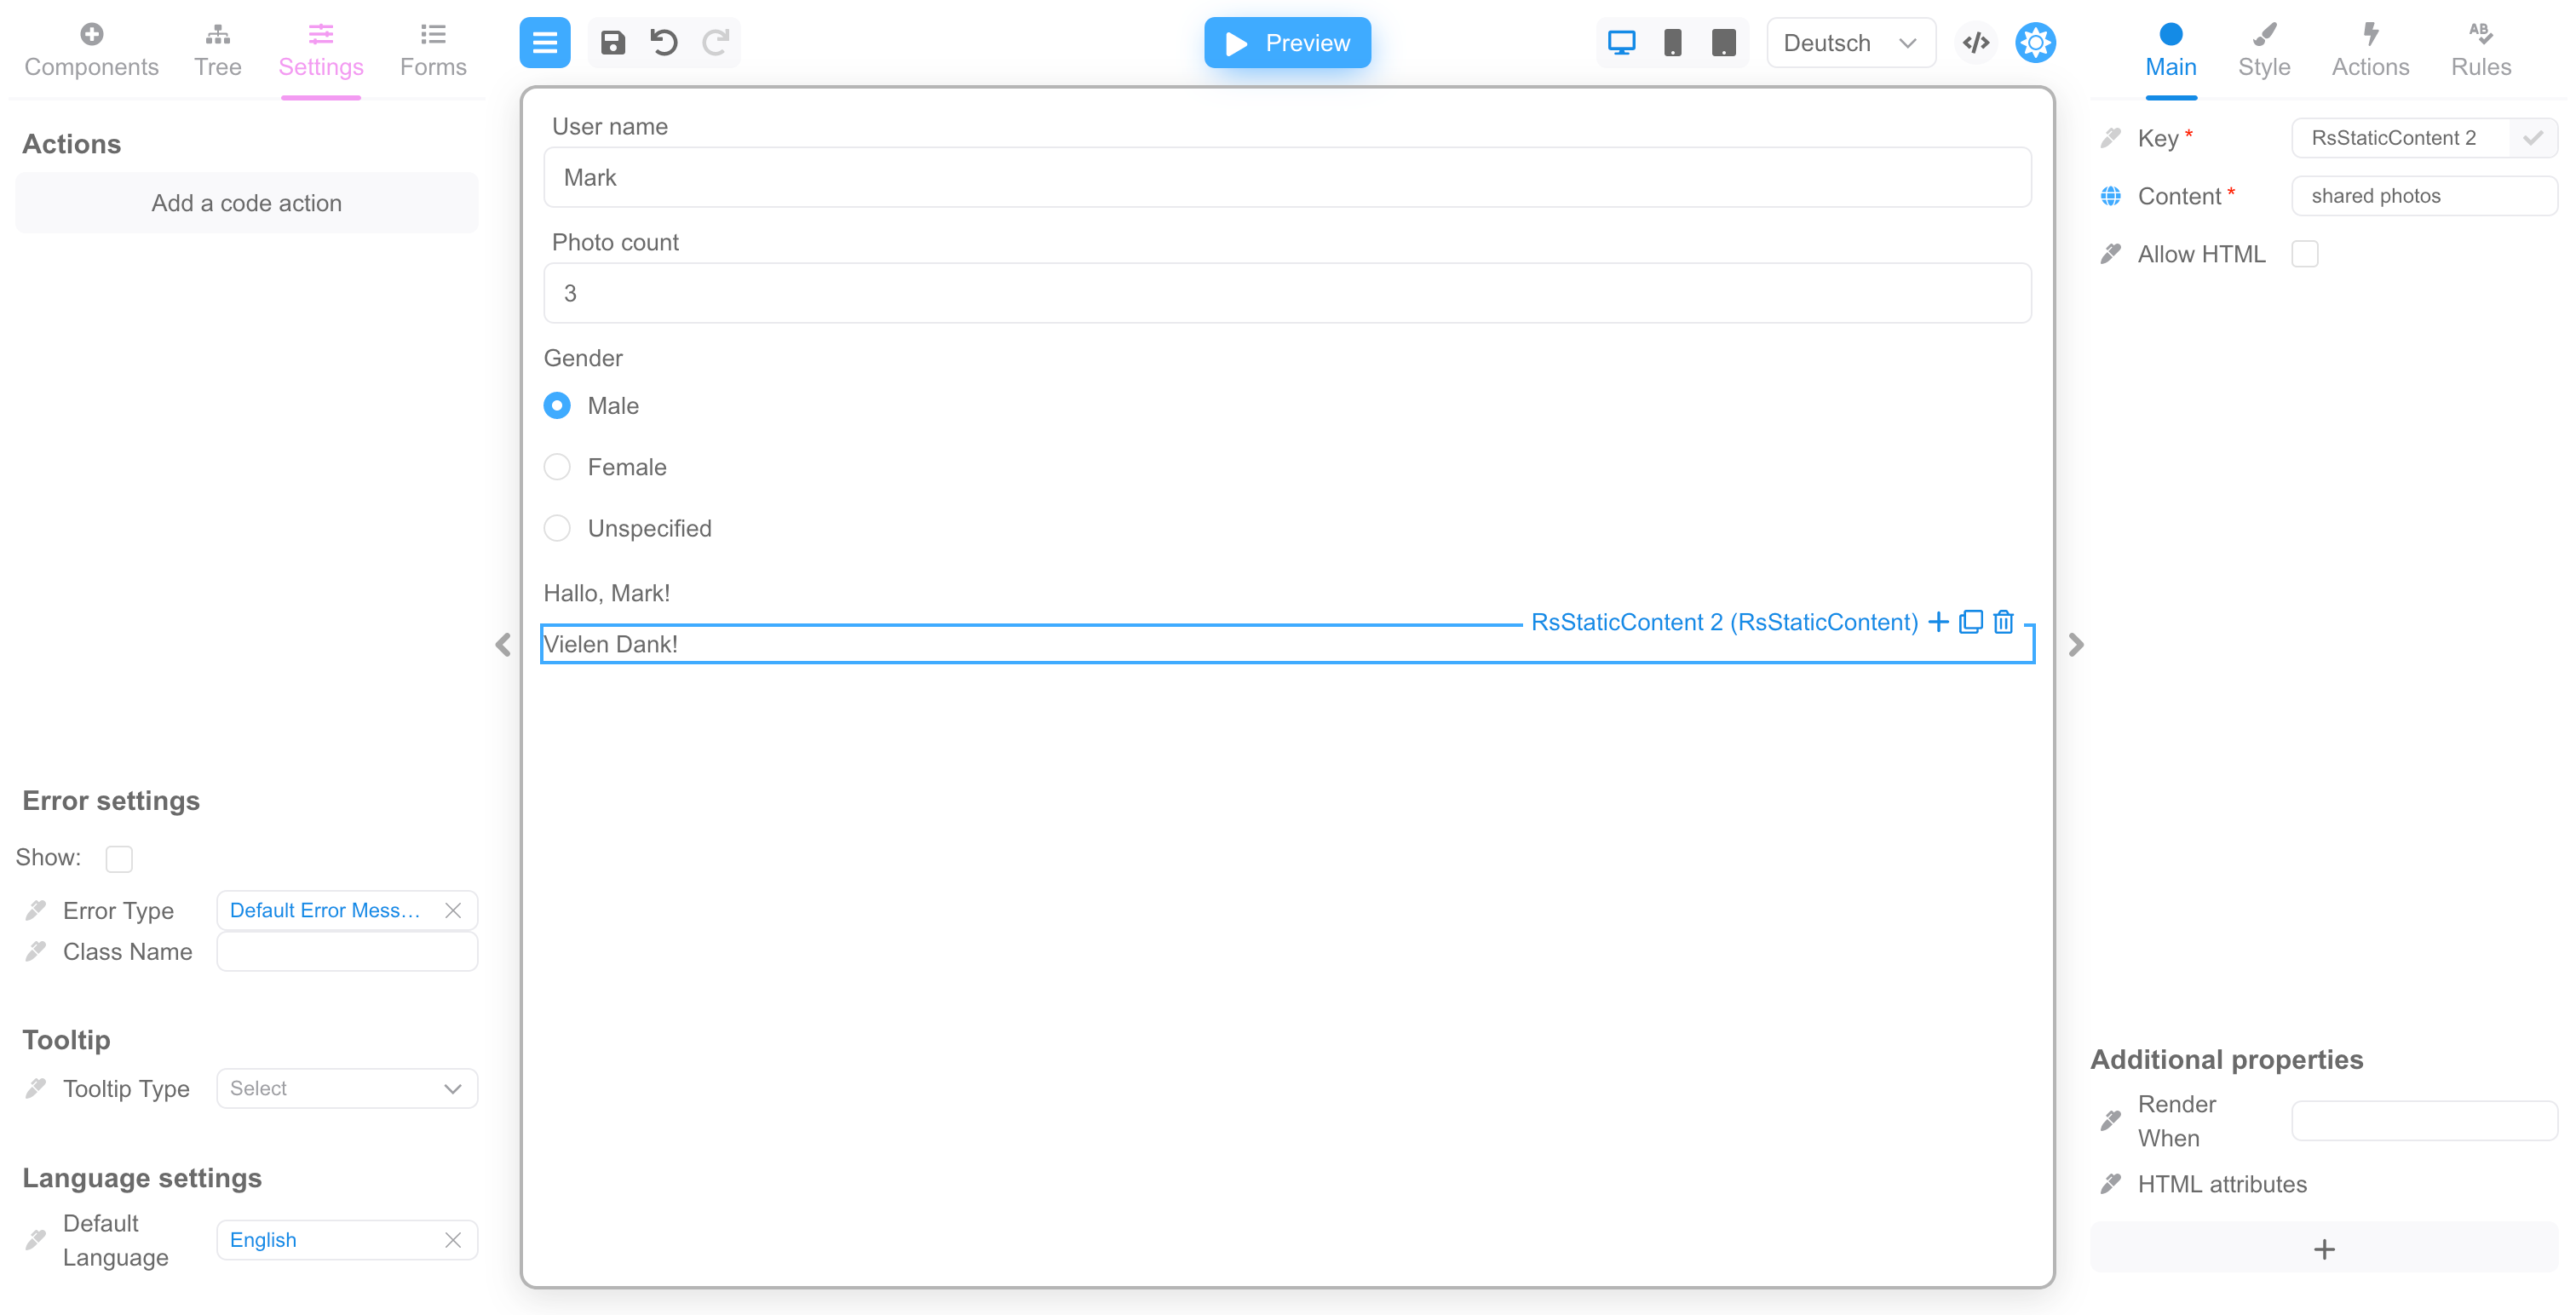Enable the Allow HTML checkbox
Image resolution: width=2576 pixels, height=1315 pixels.
[2304, 255]
